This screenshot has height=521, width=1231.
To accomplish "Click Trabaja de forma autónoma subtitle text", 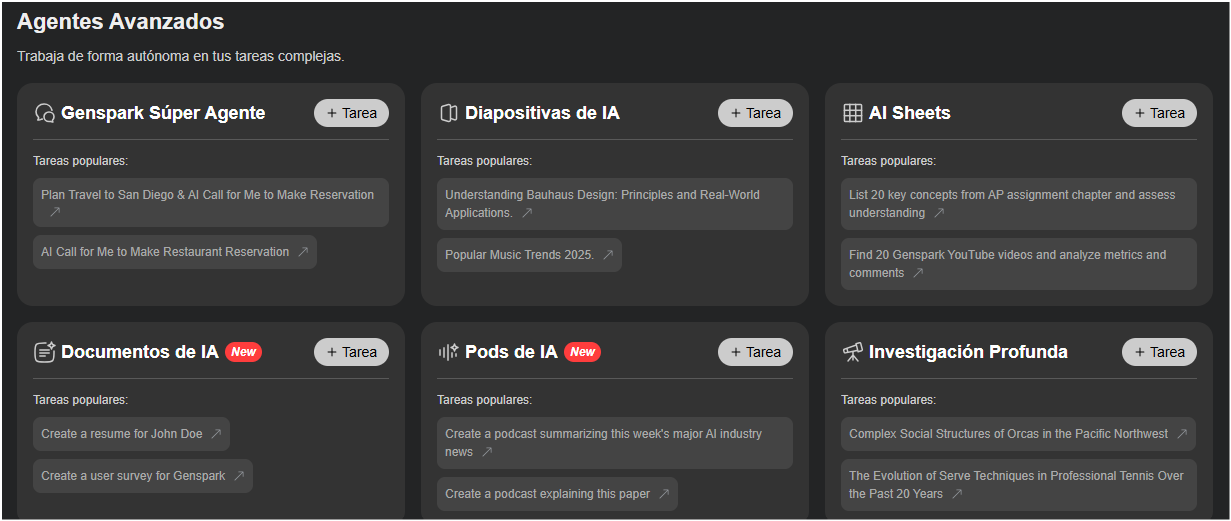I will (x=181, y=56).
